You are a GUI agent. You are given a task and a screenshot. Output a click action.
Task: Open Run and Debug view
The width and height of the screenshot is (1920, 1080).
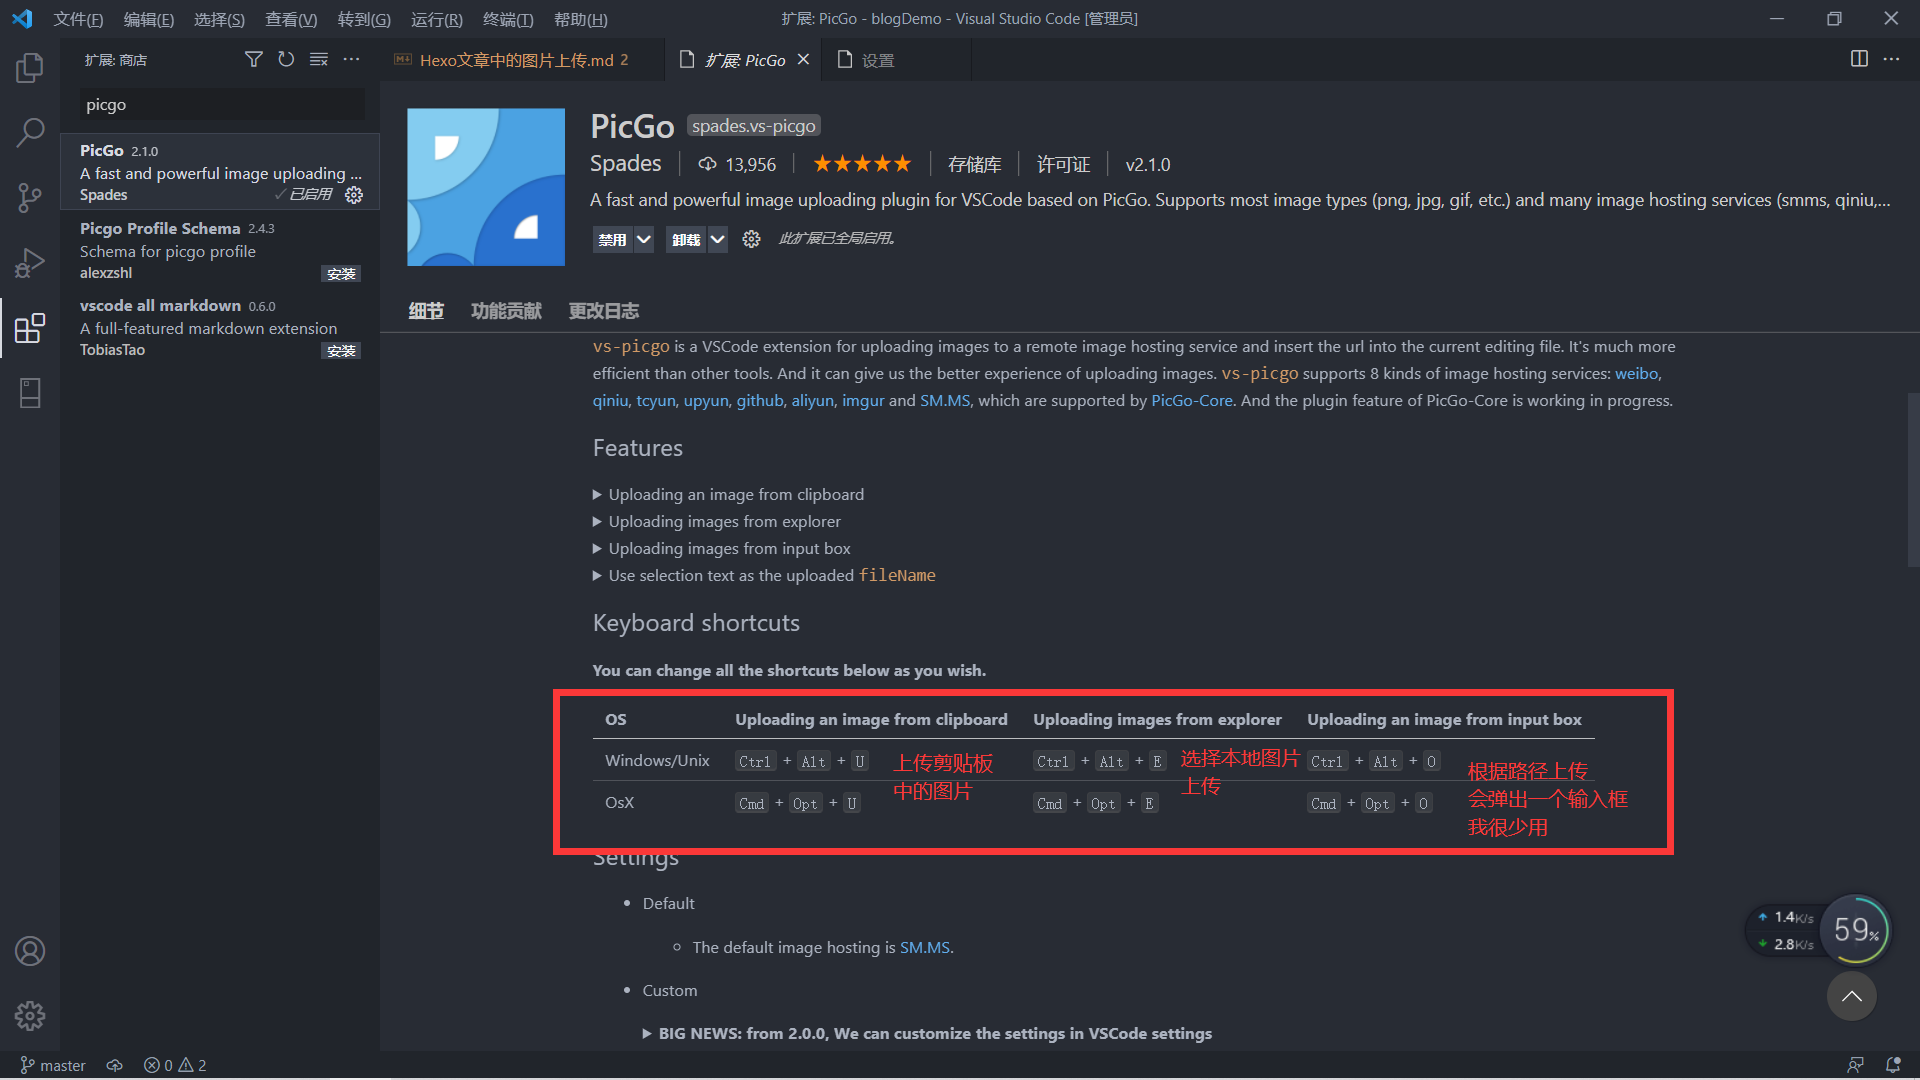click(x=30, y=263)
